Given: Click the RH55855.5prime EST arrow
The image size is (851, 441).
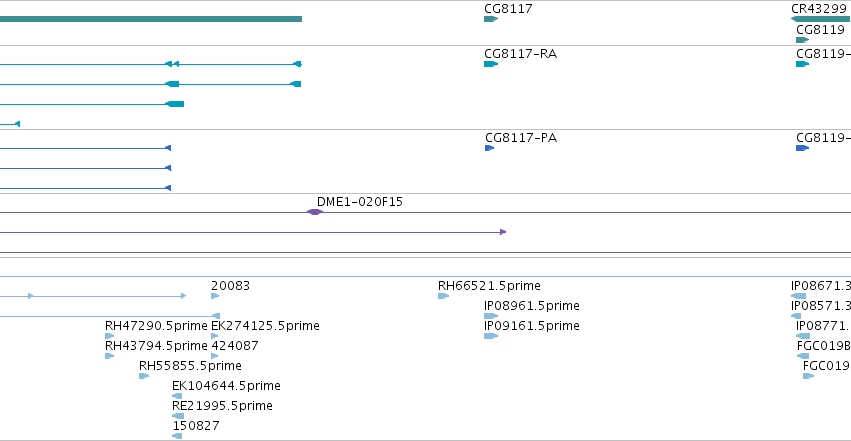Looking at the screenshot, I should click(x=144, y=376).
